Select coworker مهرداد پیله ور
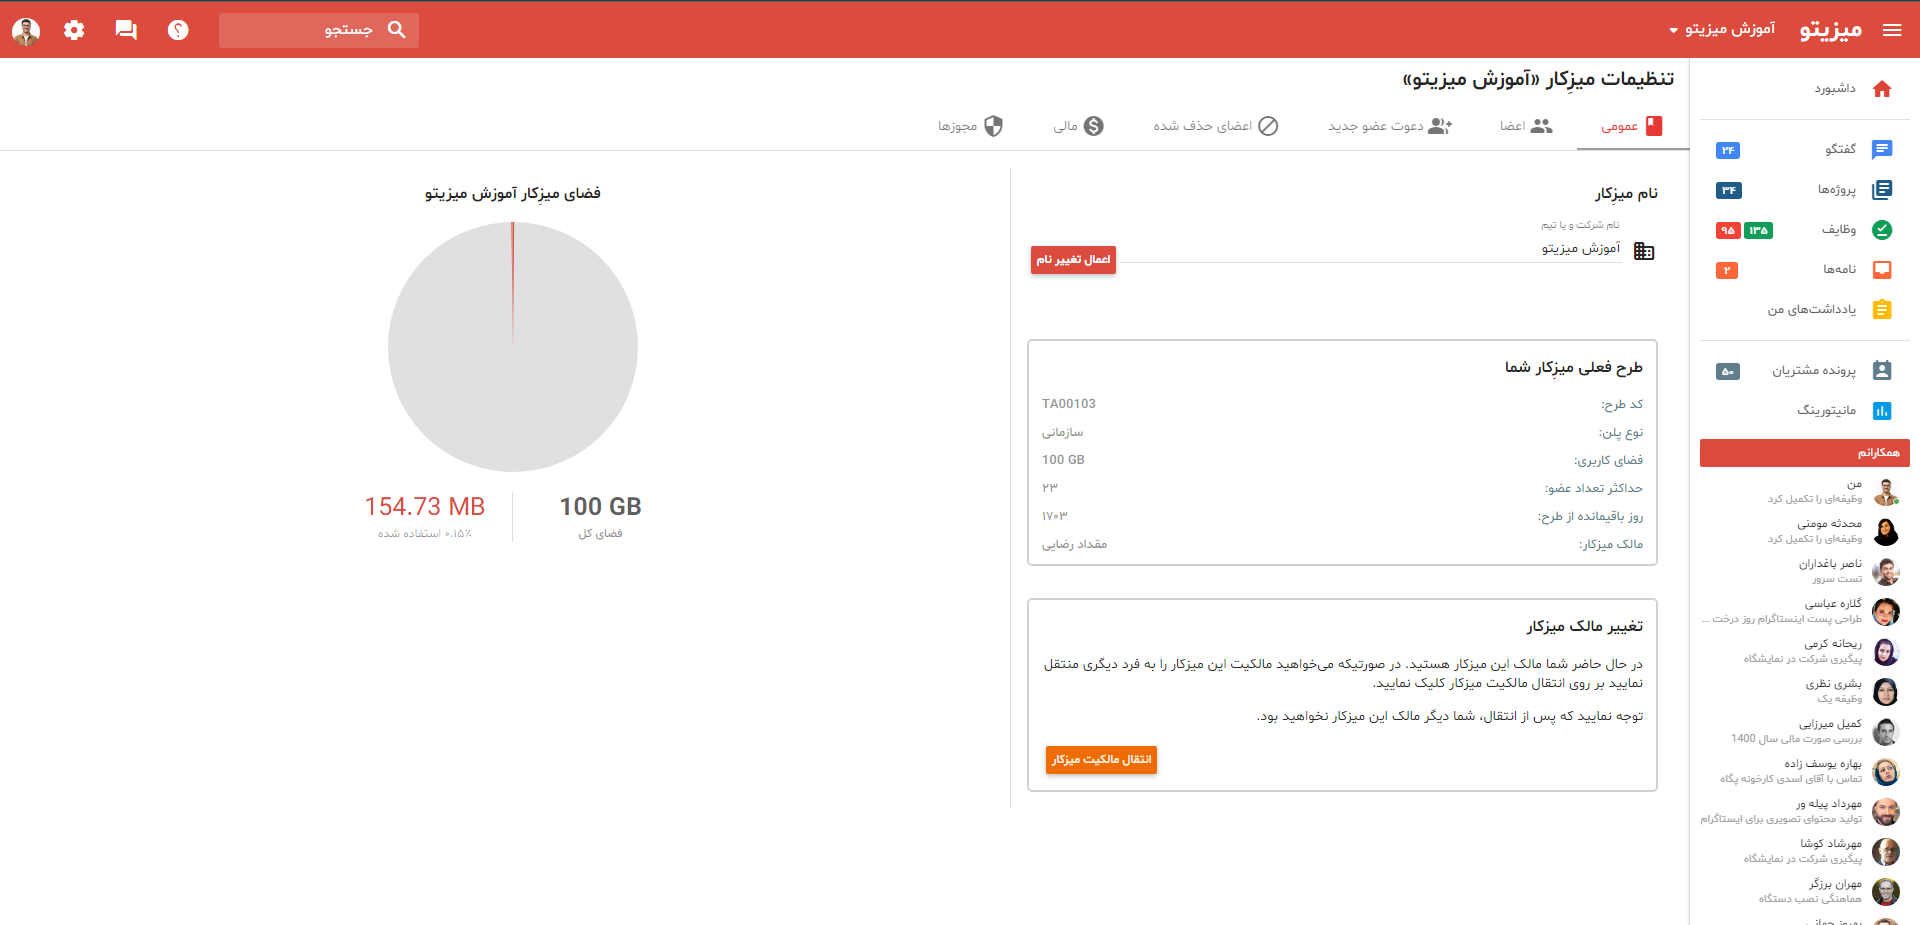The width and height of the screenshot is (1920, 925). pyautogui.click(x=1804, y=811)
